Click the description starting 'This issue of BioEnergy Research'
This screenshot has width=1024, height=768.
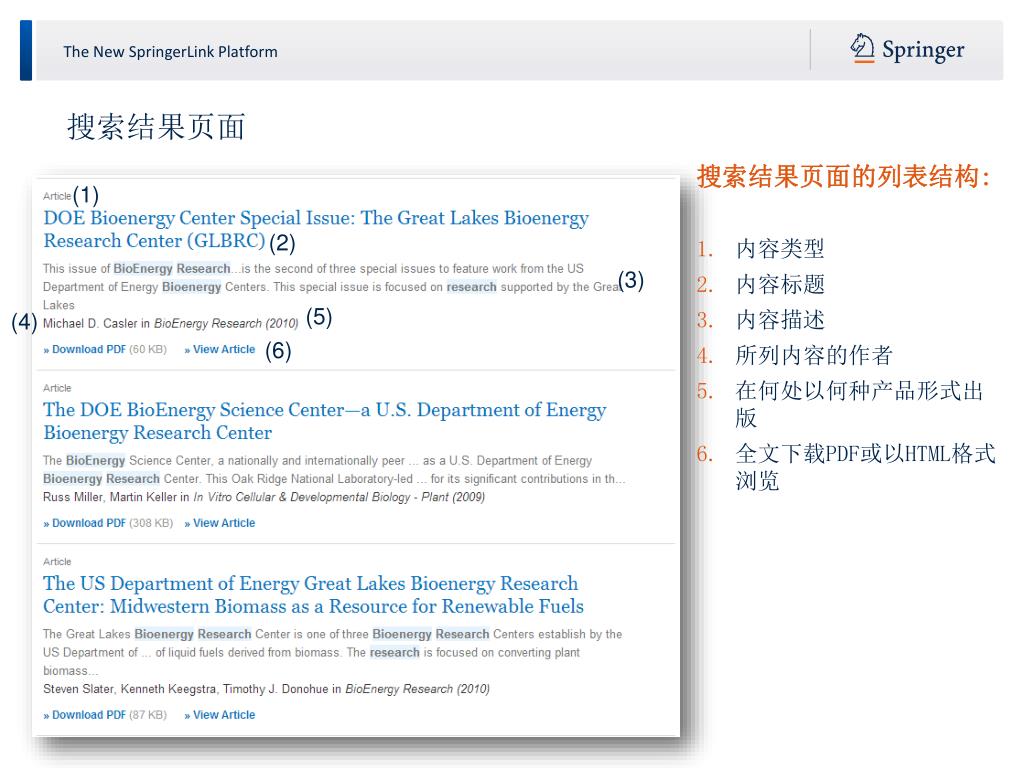tap(331, 287)
